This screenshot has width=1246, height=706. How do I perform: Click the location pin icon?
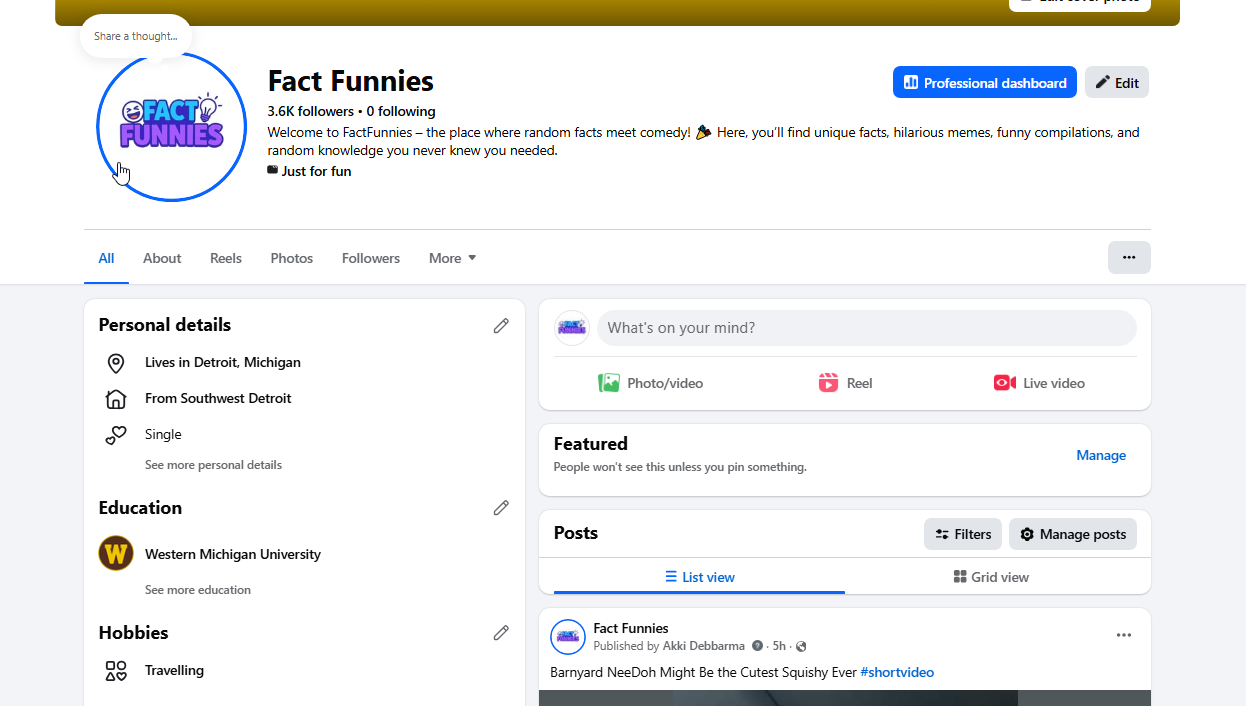116,363
